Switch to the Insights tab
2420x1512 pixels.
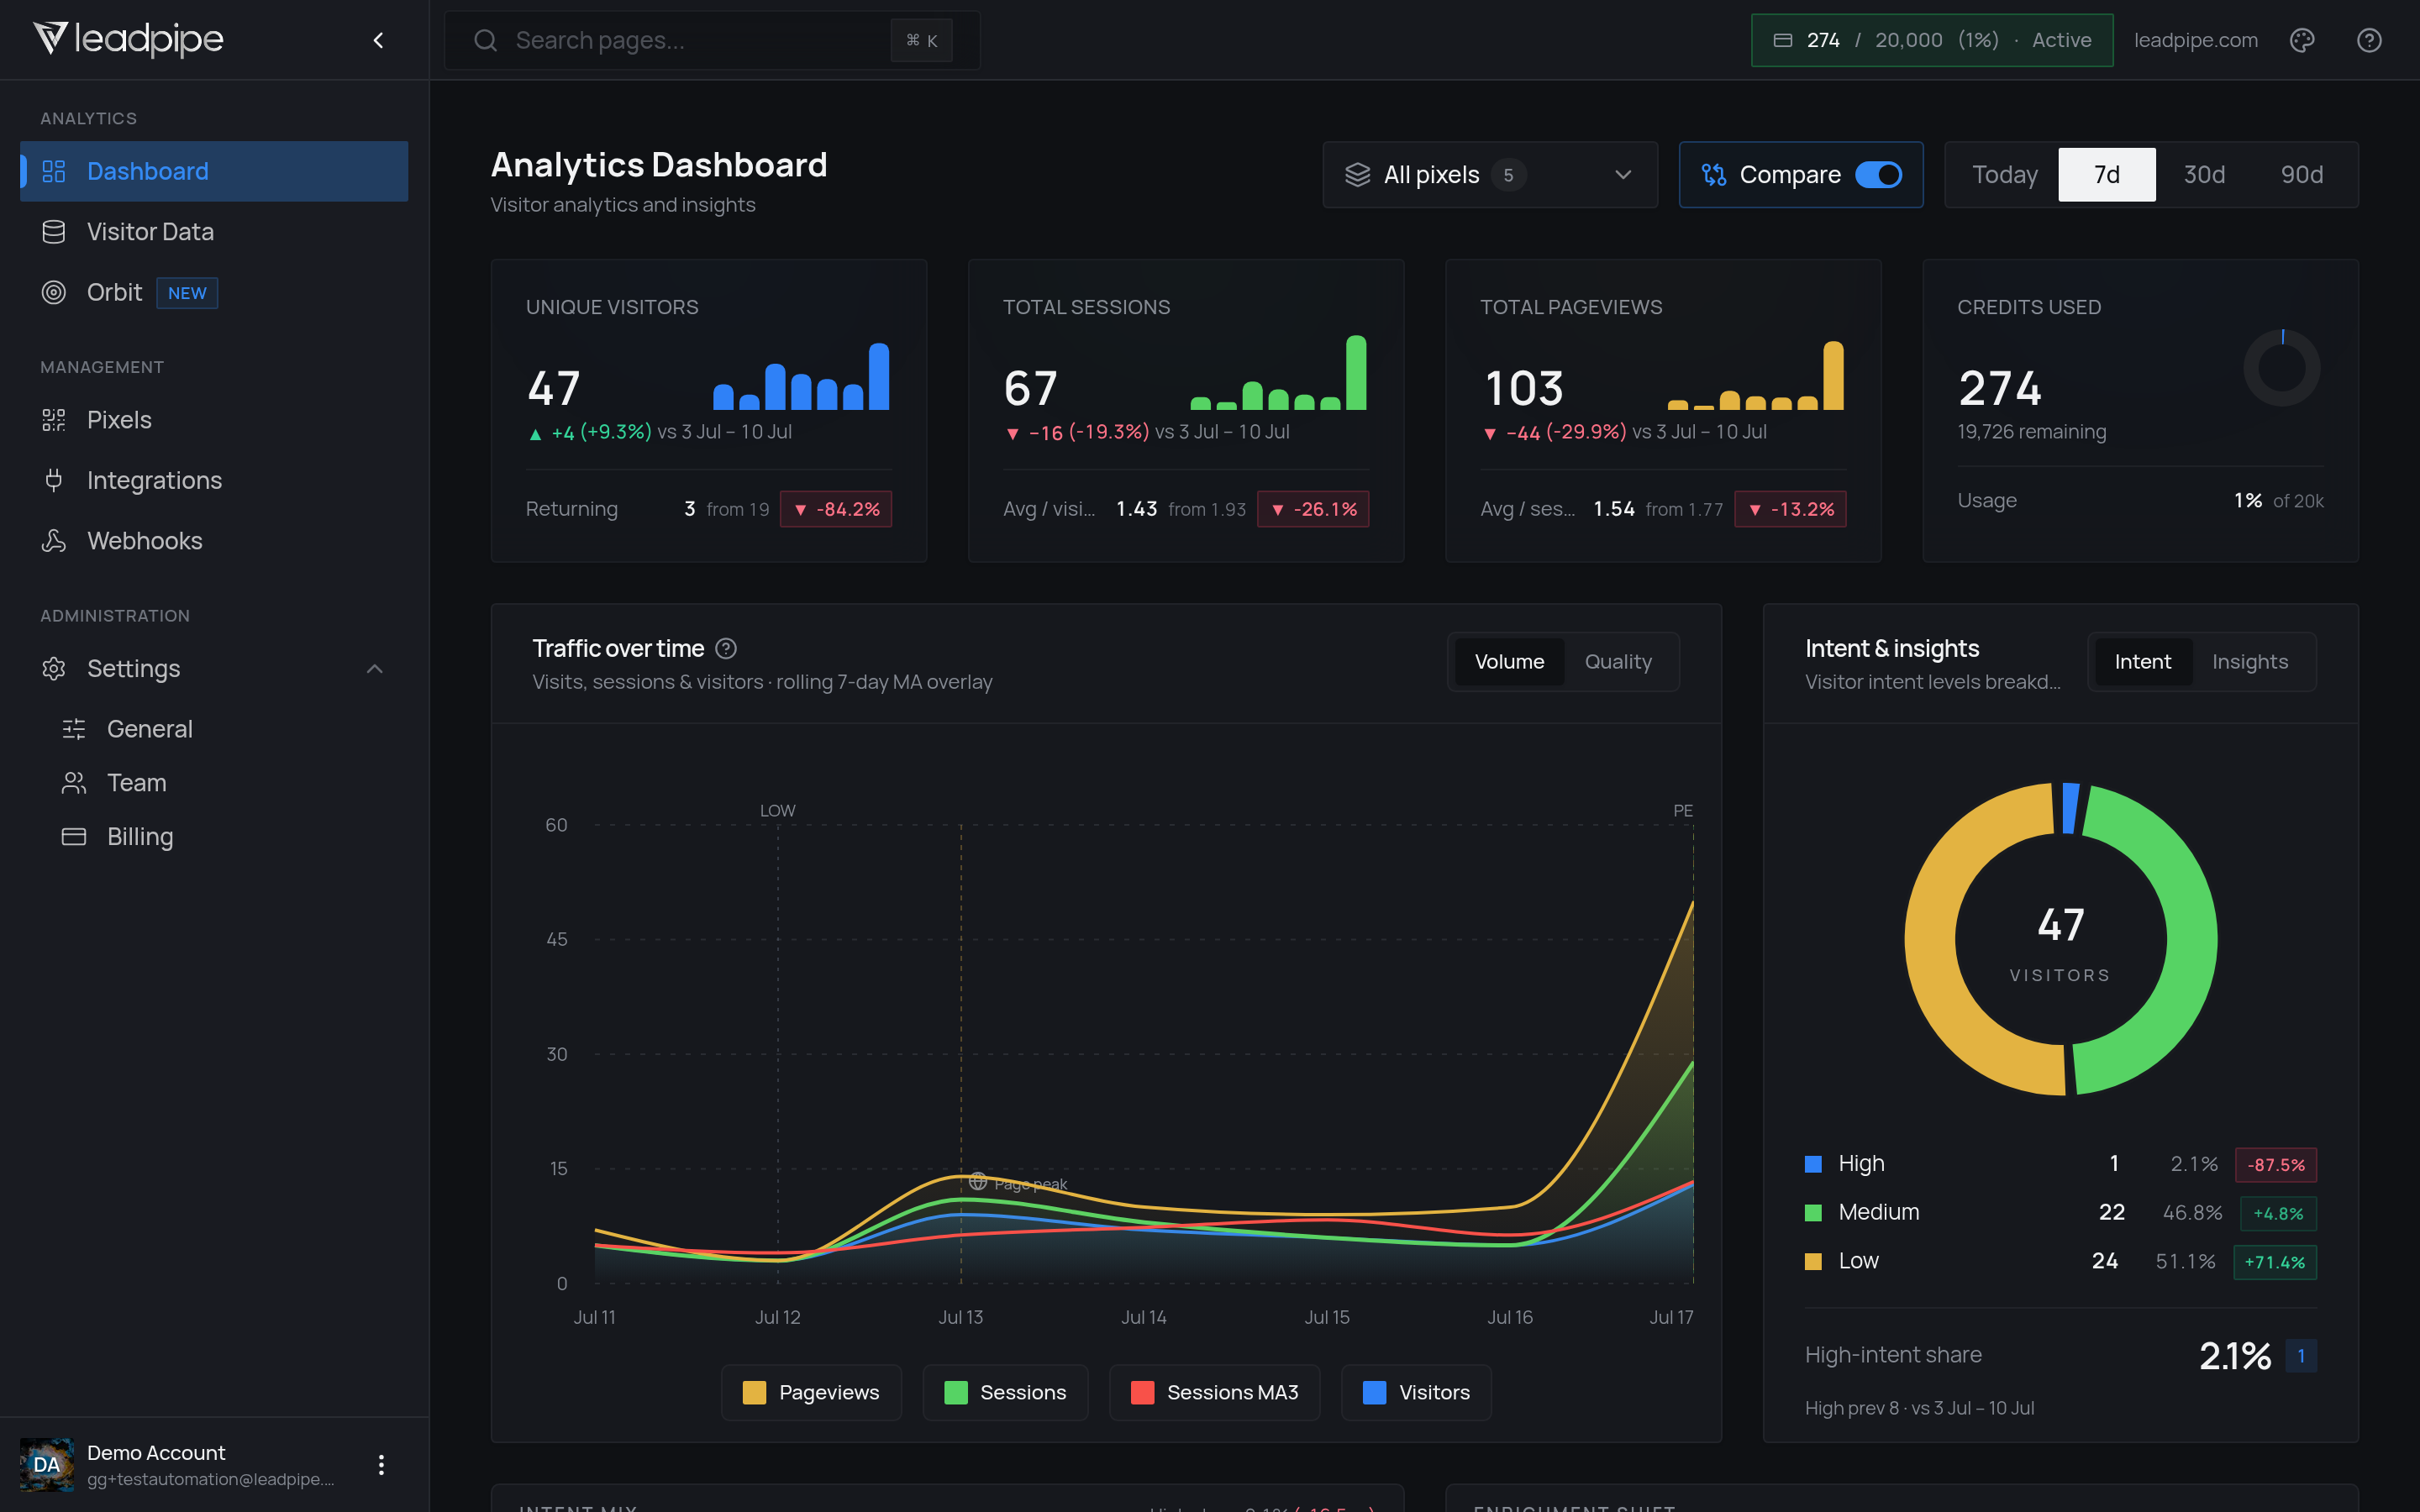click(x=2250, y=662)
